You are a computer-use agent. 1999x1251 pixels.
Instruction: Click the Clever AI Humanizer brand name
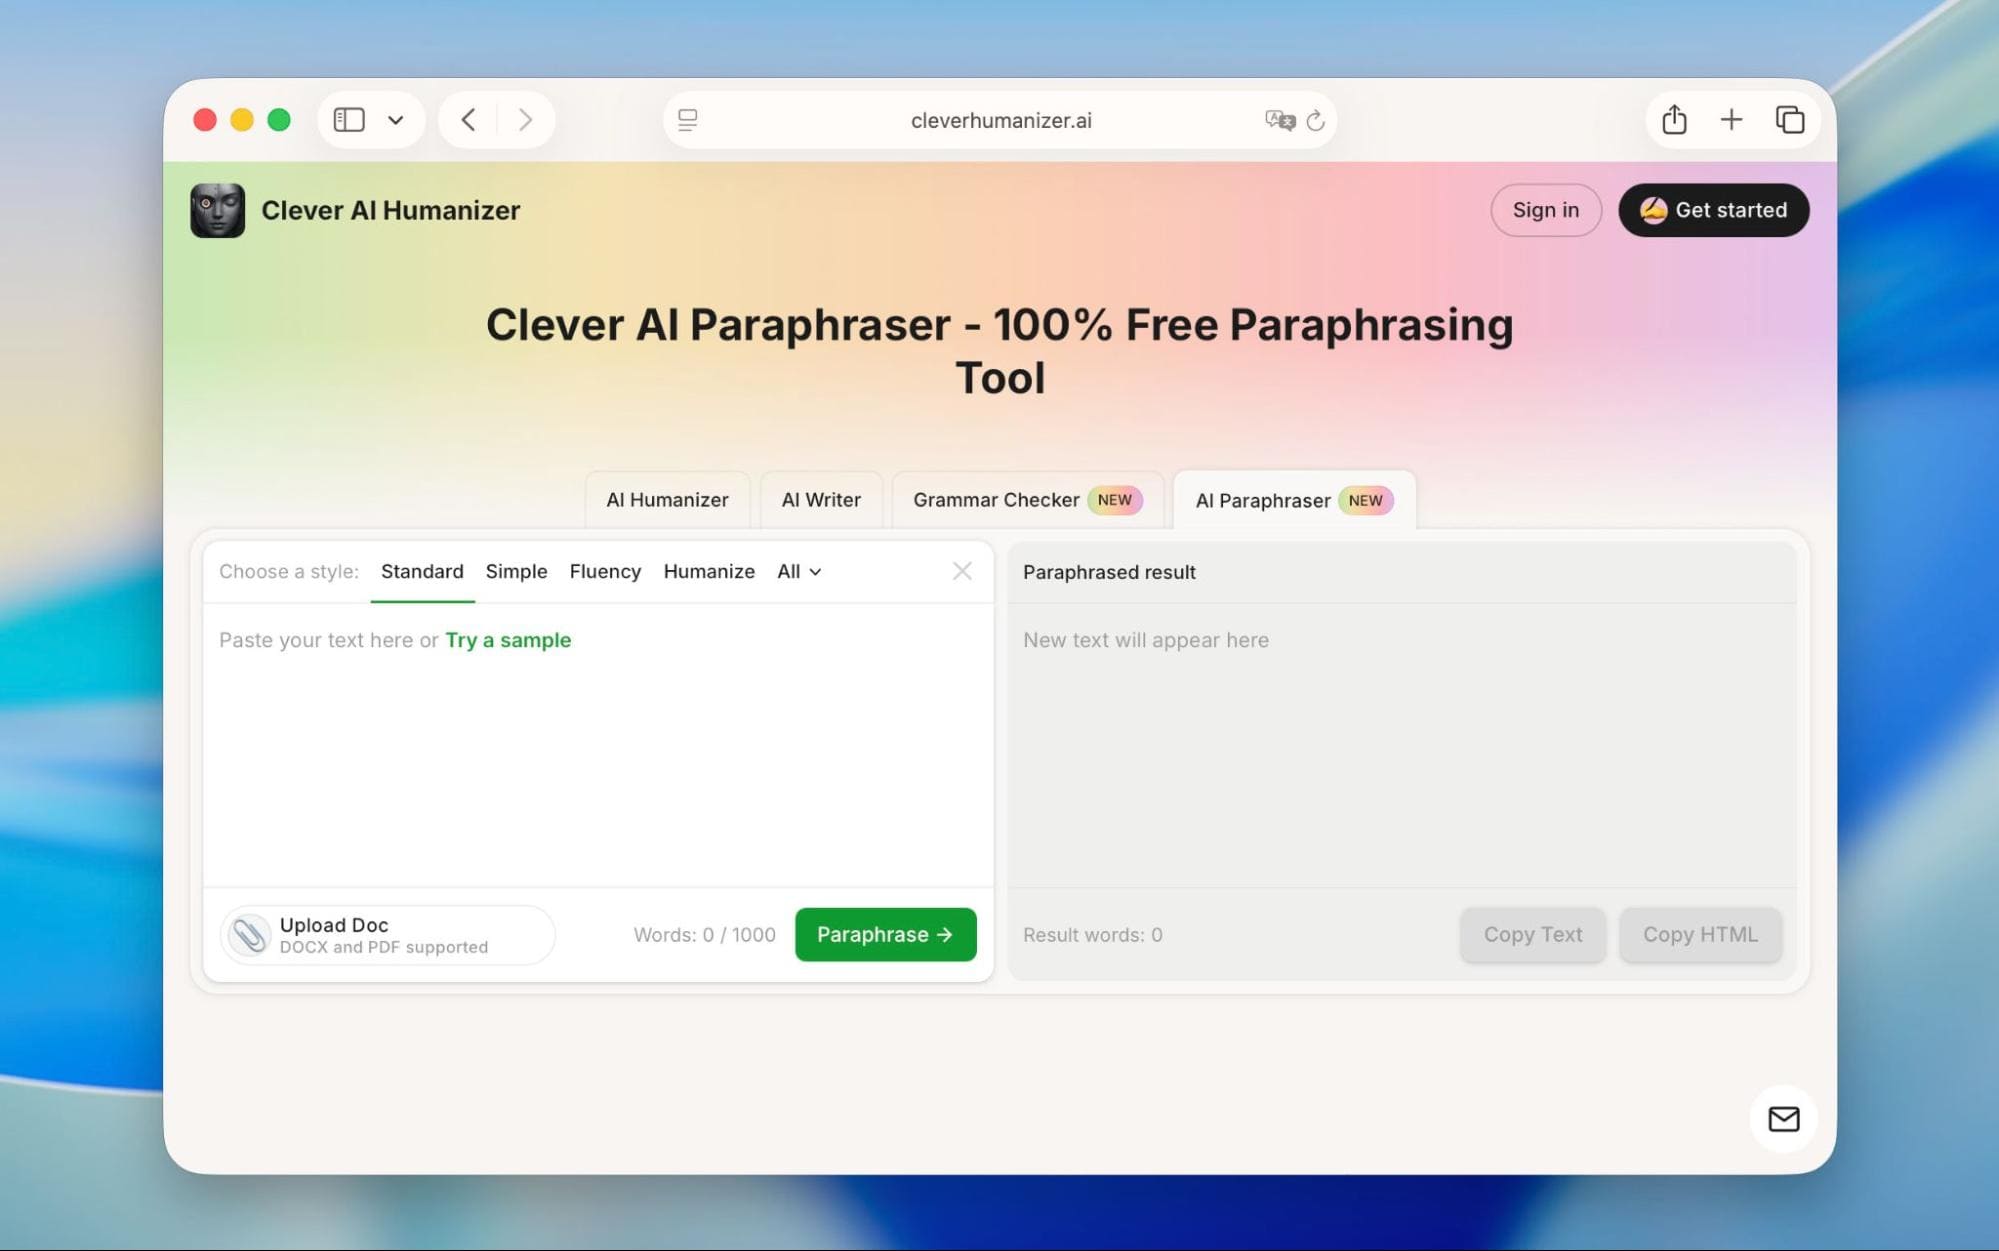point(391,210)
